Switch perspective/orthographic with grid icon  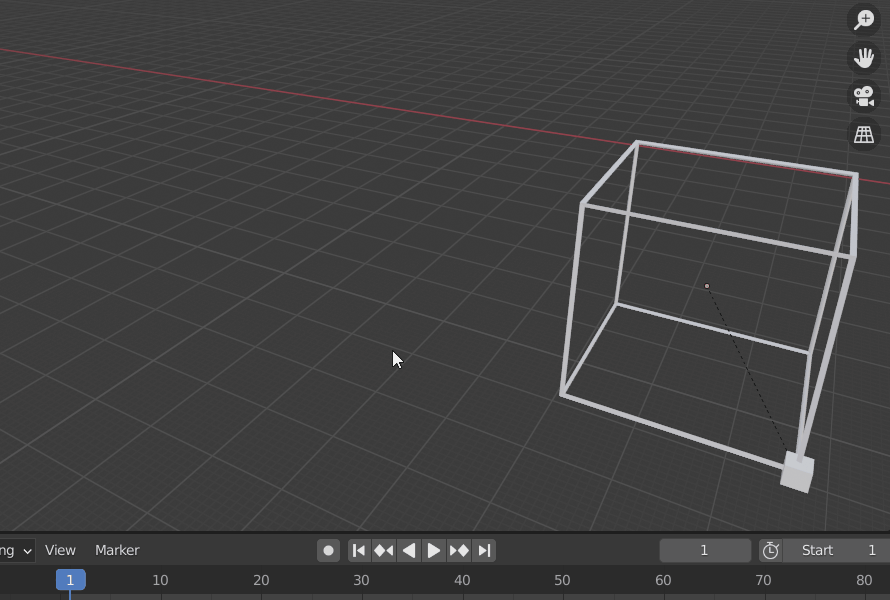tap(864, 135)
